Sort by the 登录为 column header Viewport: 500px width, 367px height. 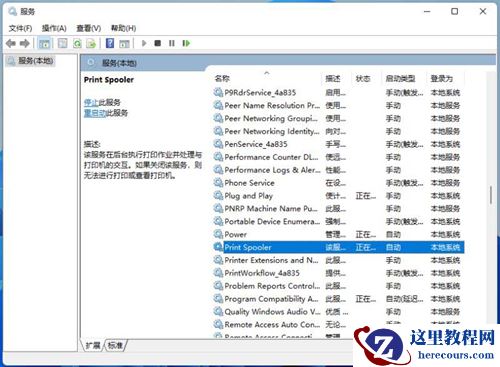coord(441,79)
